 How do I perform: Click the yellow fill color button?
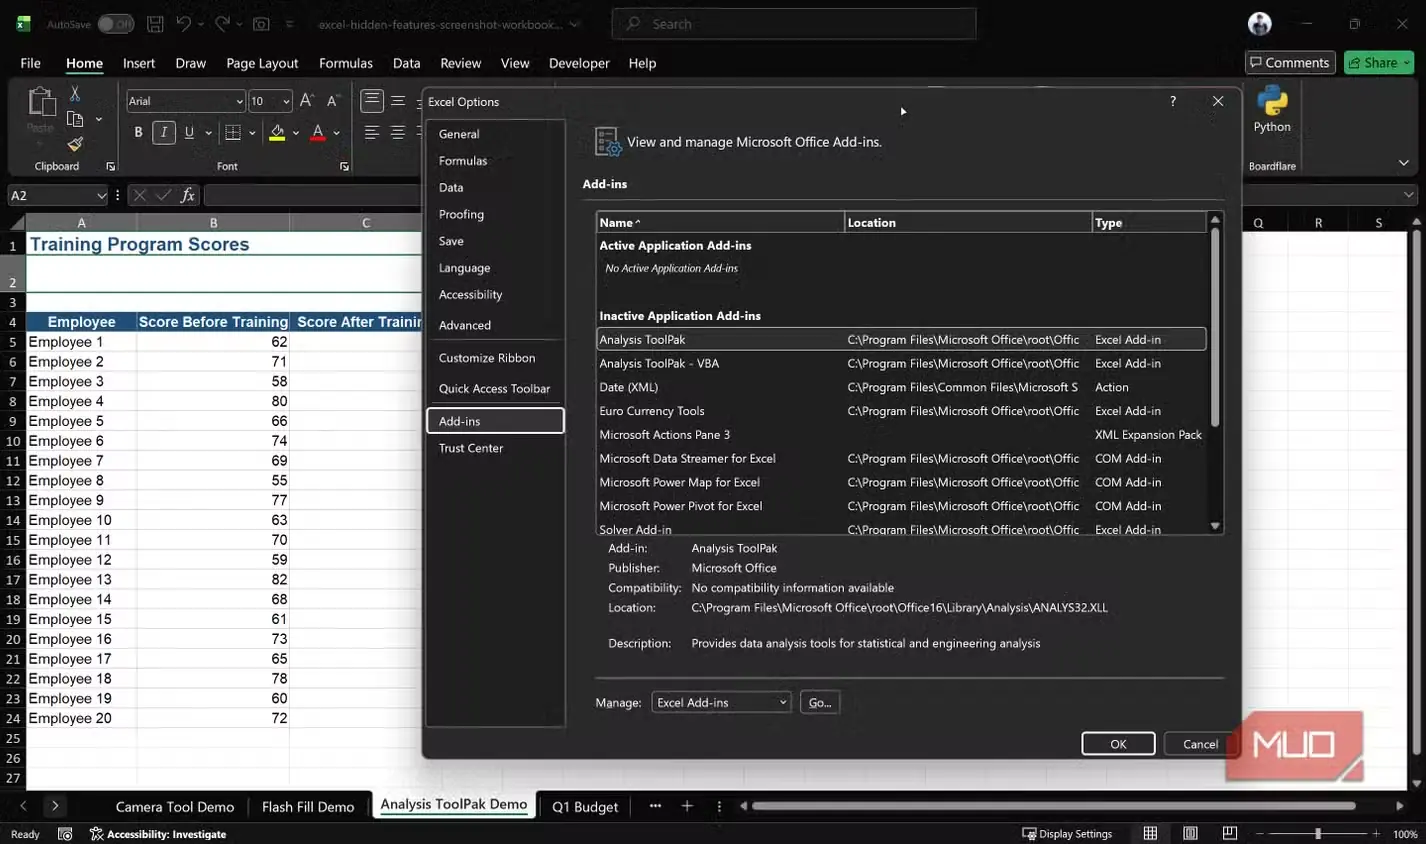pyautogui.click(x=277, y=132)
